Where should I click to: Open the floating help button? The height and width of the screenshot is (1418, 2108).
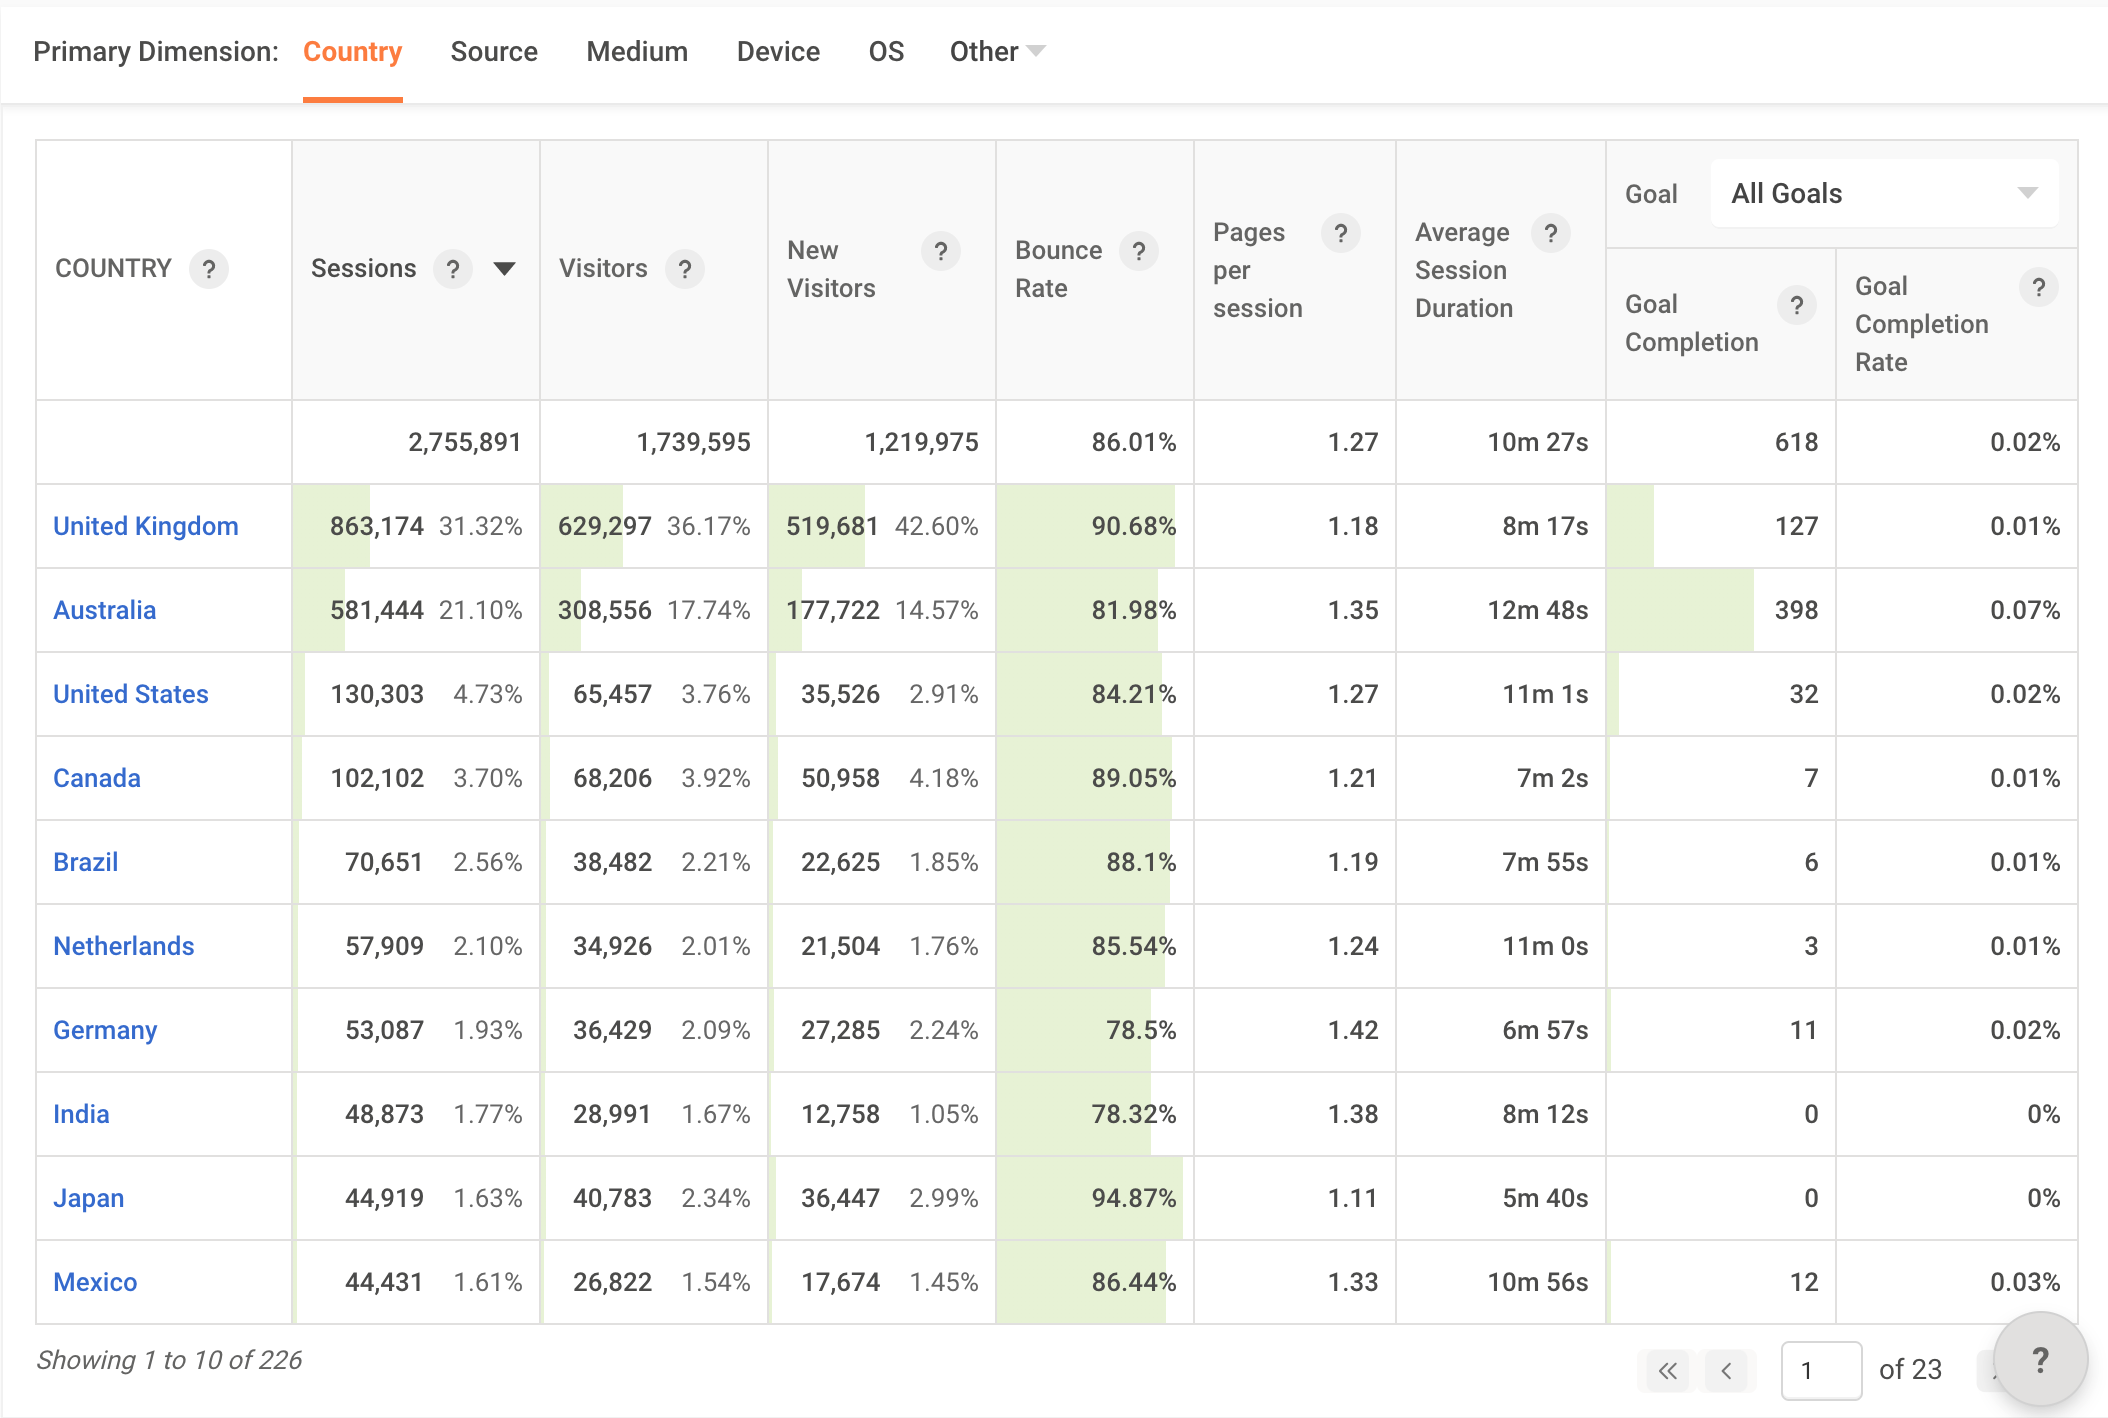pos(2040,1360)
